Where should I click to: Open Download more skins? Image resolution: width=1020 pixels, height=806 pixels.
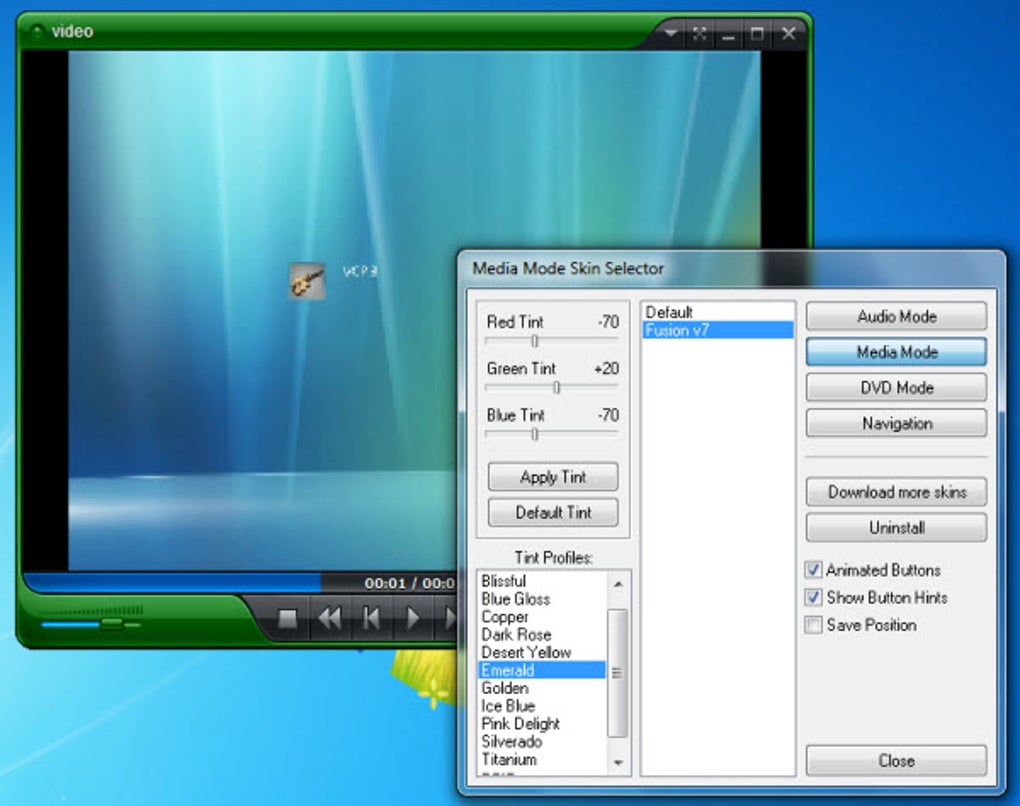tap(895, 492)
